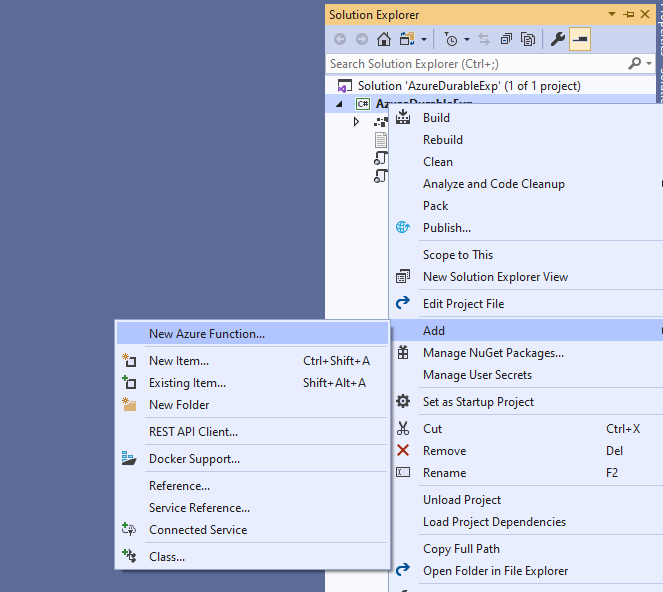
Task: Click the Docker whale icon
Action: tap(129, 458)
